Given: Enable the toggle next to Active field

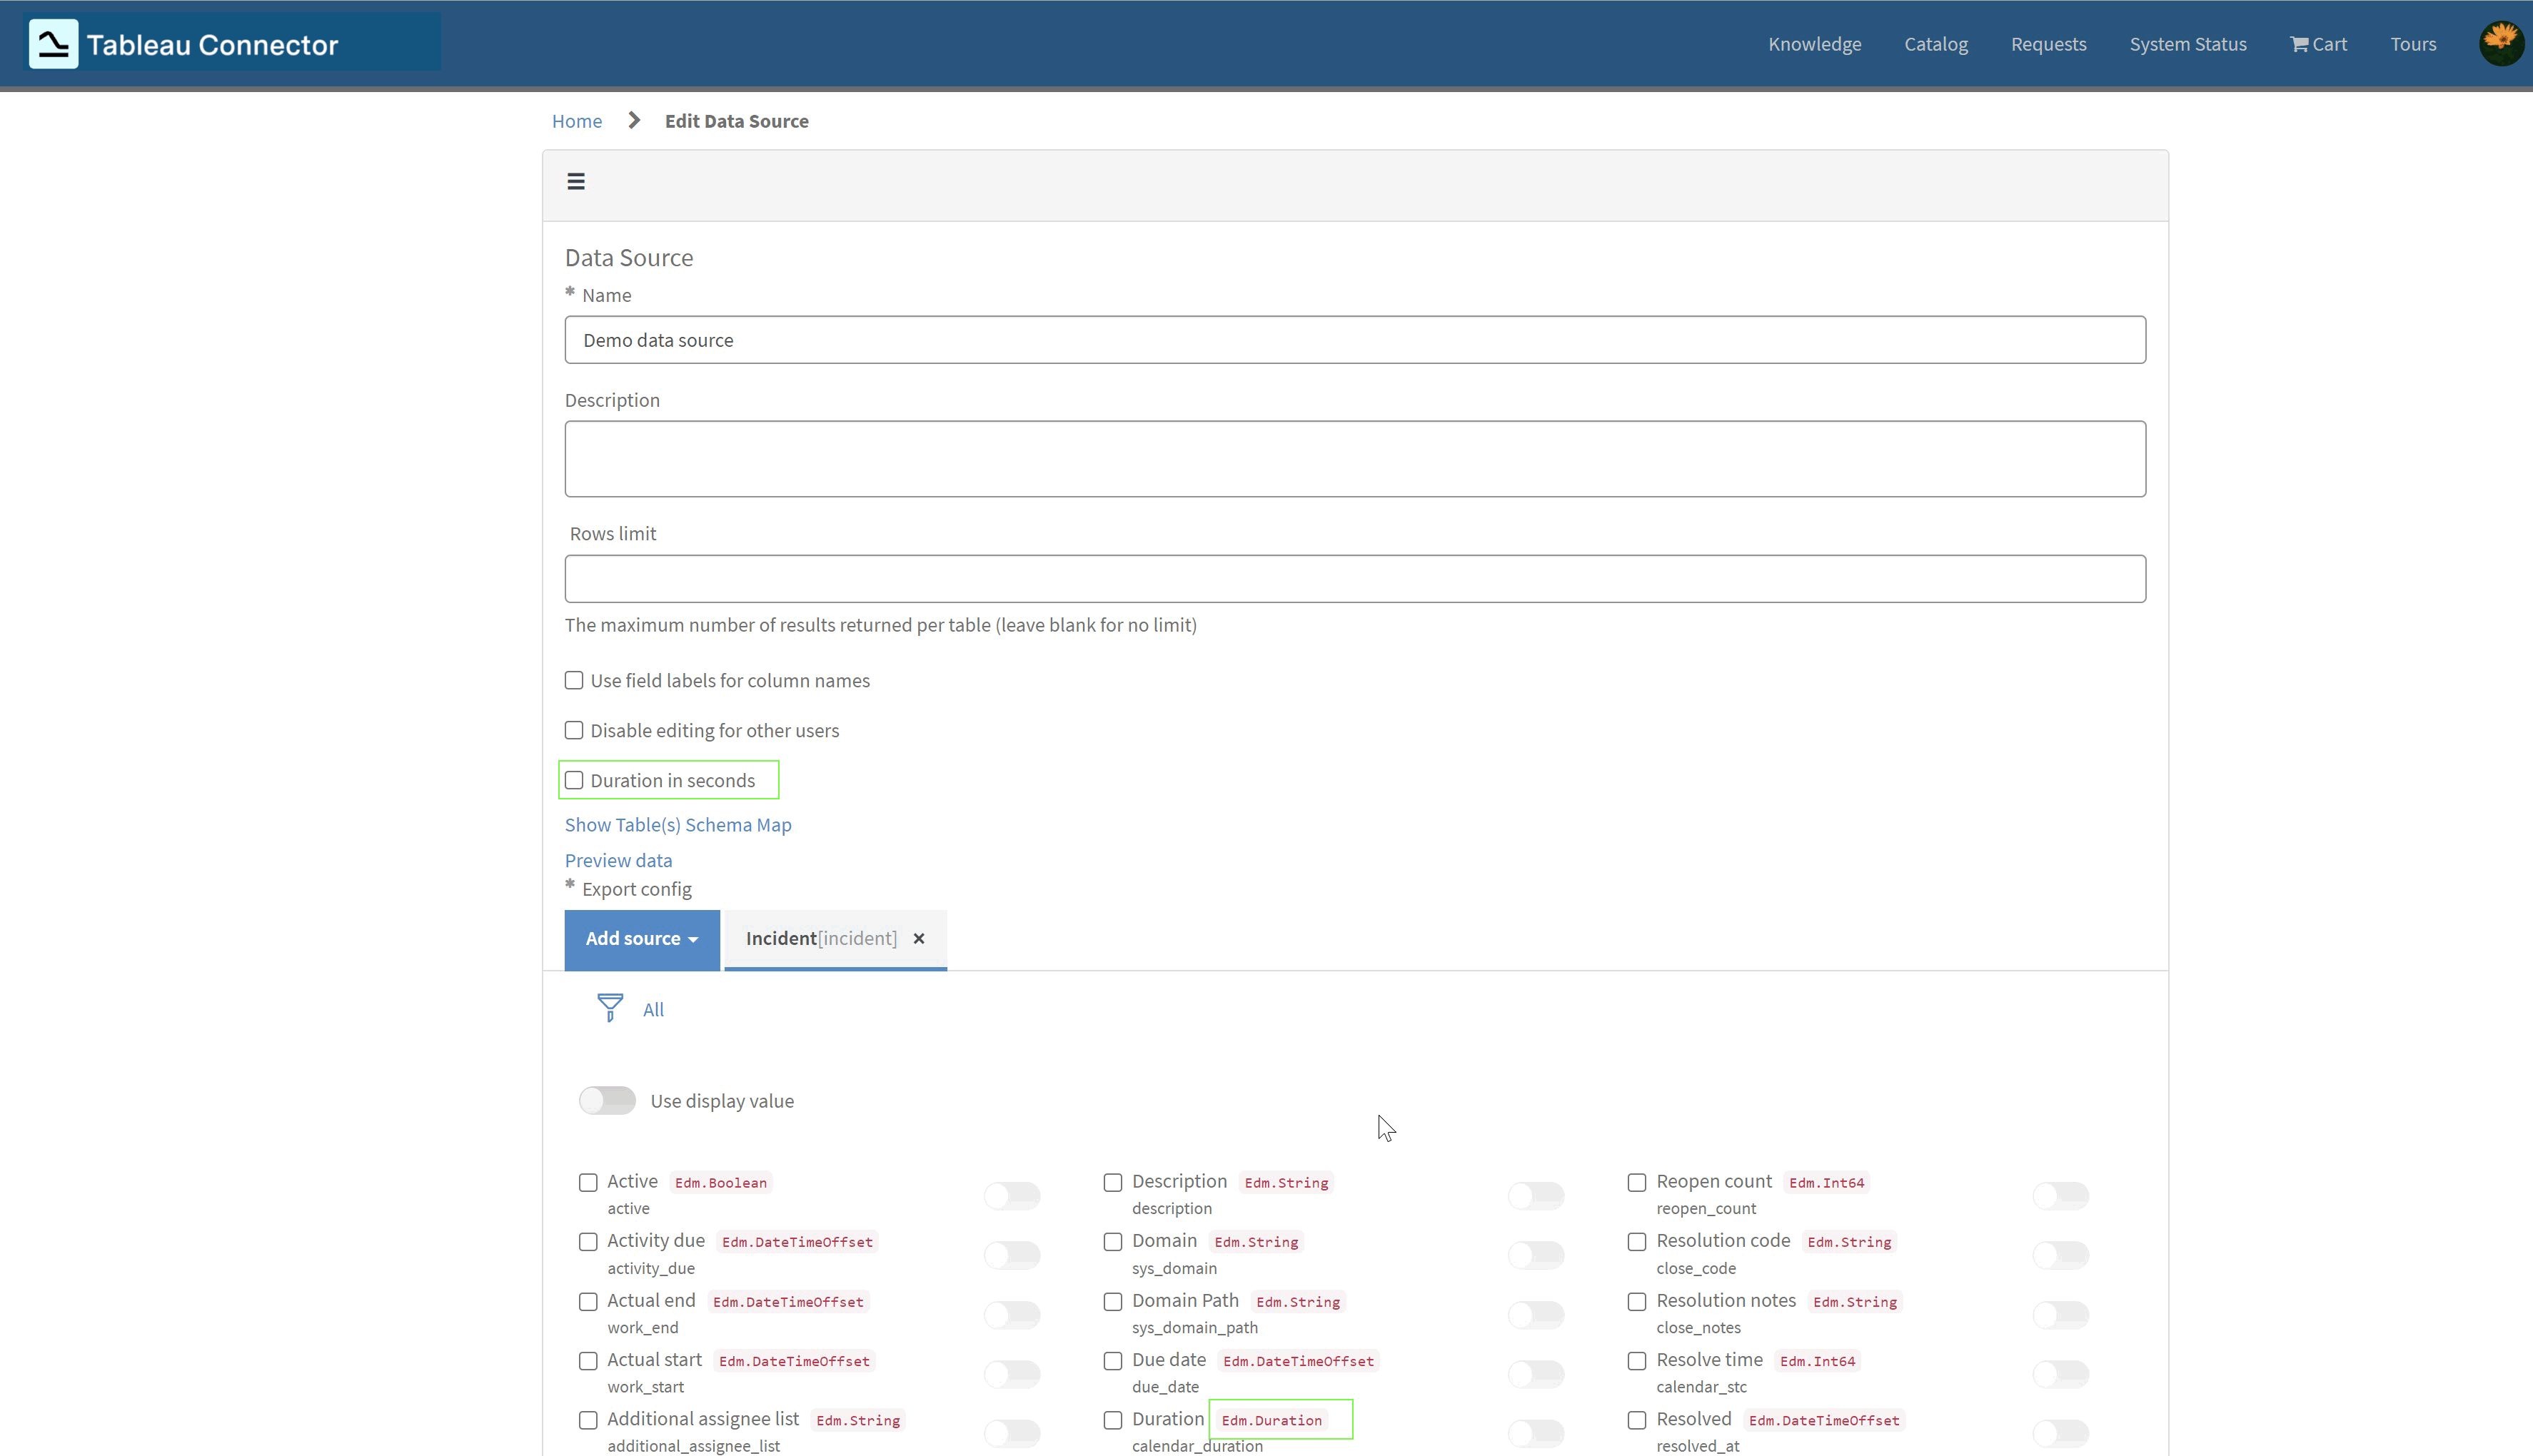Looking at the screenshot, I should 1012,1194.
